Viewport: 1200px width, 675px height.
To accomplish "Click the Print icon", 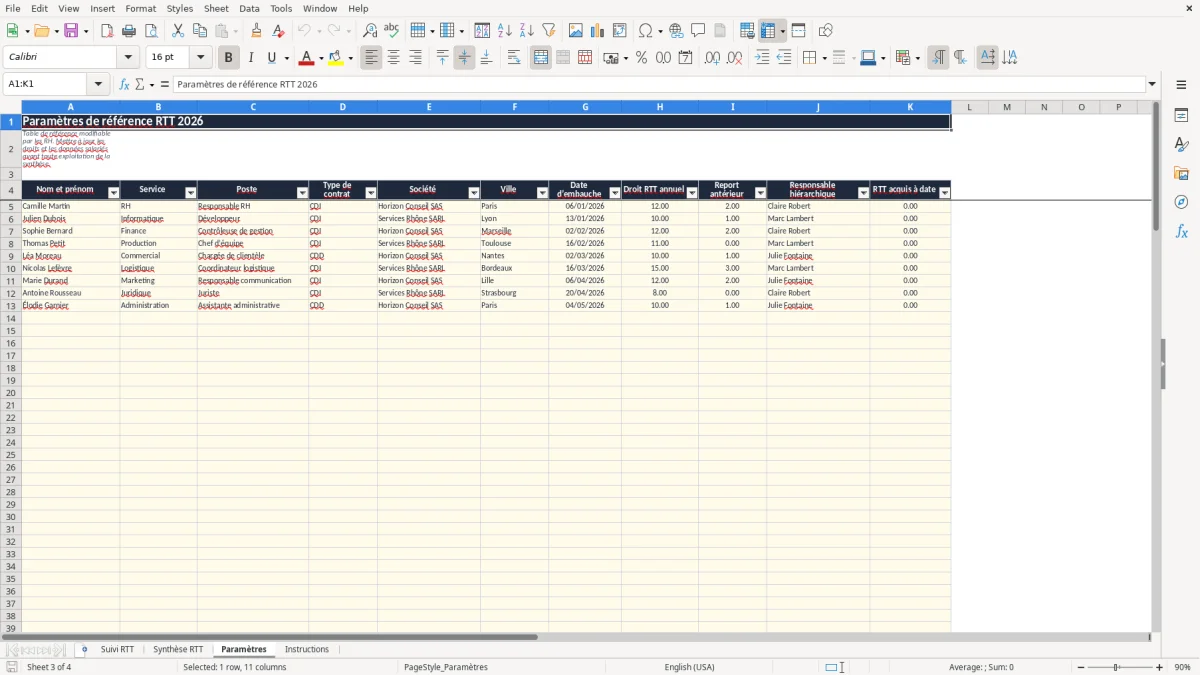I will tap(129, 31).
